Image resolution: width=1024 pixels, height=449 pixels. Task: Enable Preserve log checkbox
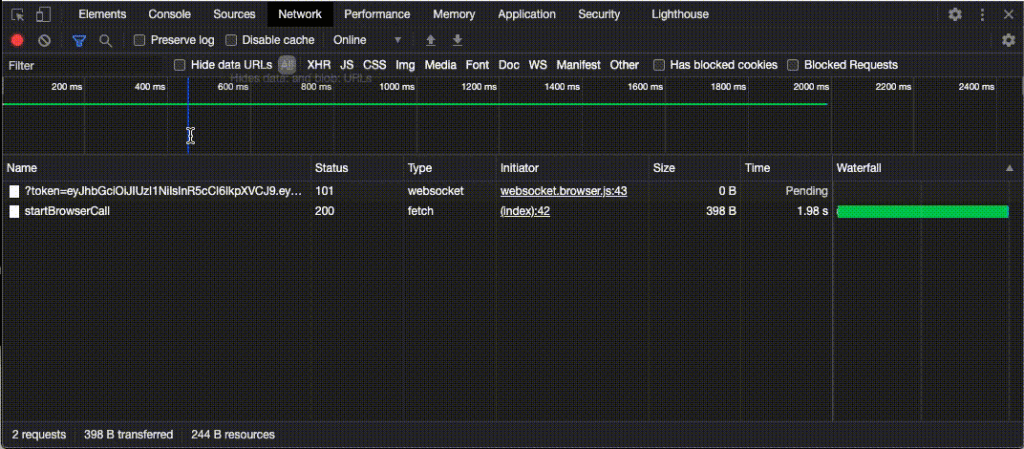pyautogui.click(x=139, y=40)
